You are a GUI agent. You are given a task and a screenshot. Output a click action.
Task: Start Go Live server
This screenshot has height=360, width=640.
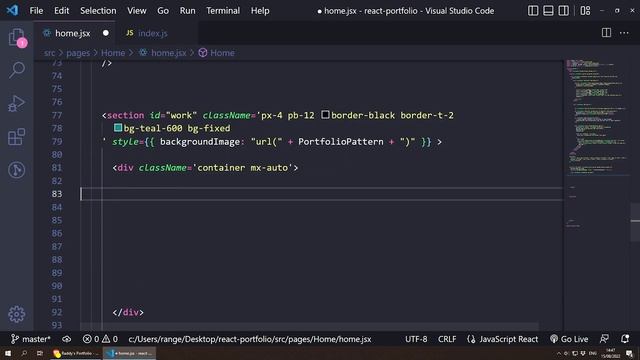(x=569, y=339)
